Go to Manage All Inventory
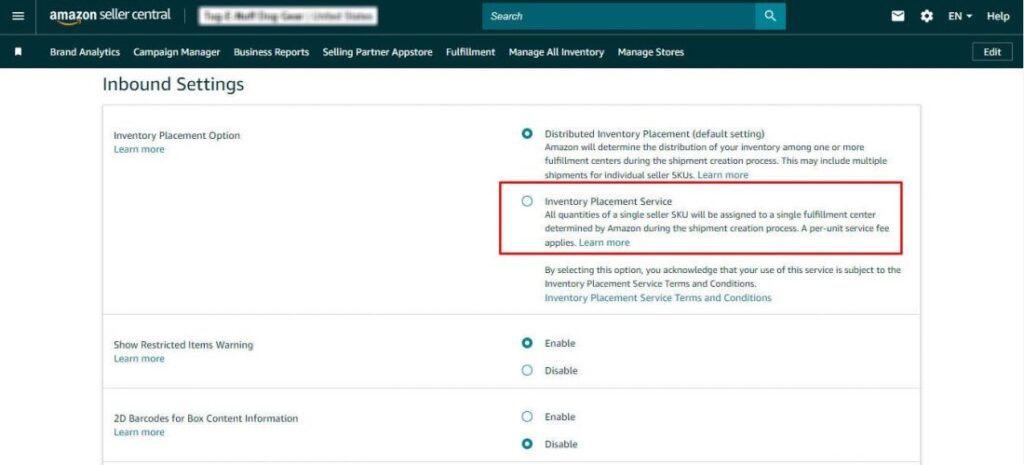This screenshot has height=465, width=1024. pos(556,52)
